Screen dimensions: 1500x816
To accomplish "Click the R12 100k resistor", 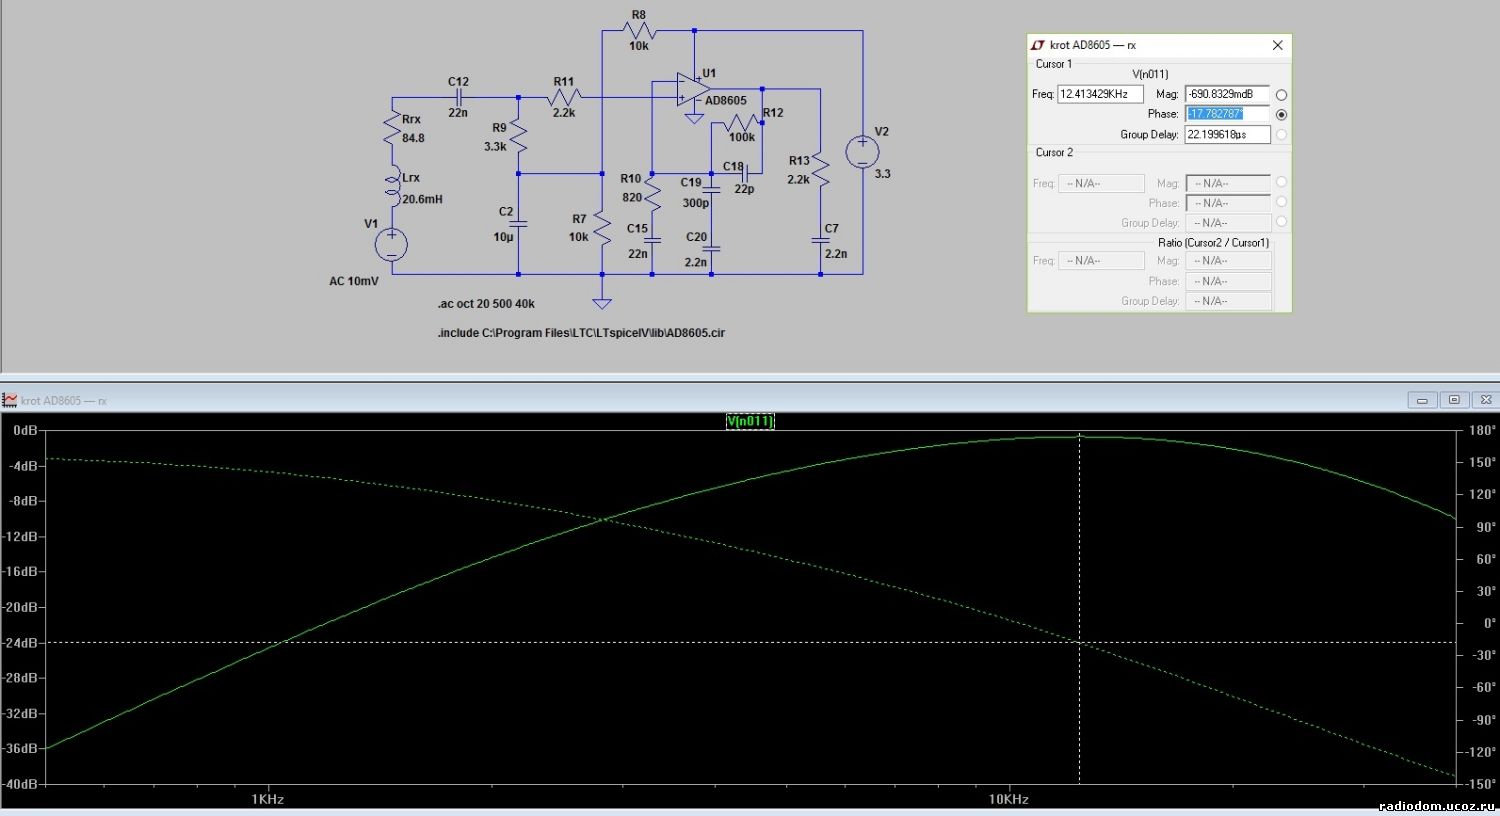I will [x=741, y=123].
